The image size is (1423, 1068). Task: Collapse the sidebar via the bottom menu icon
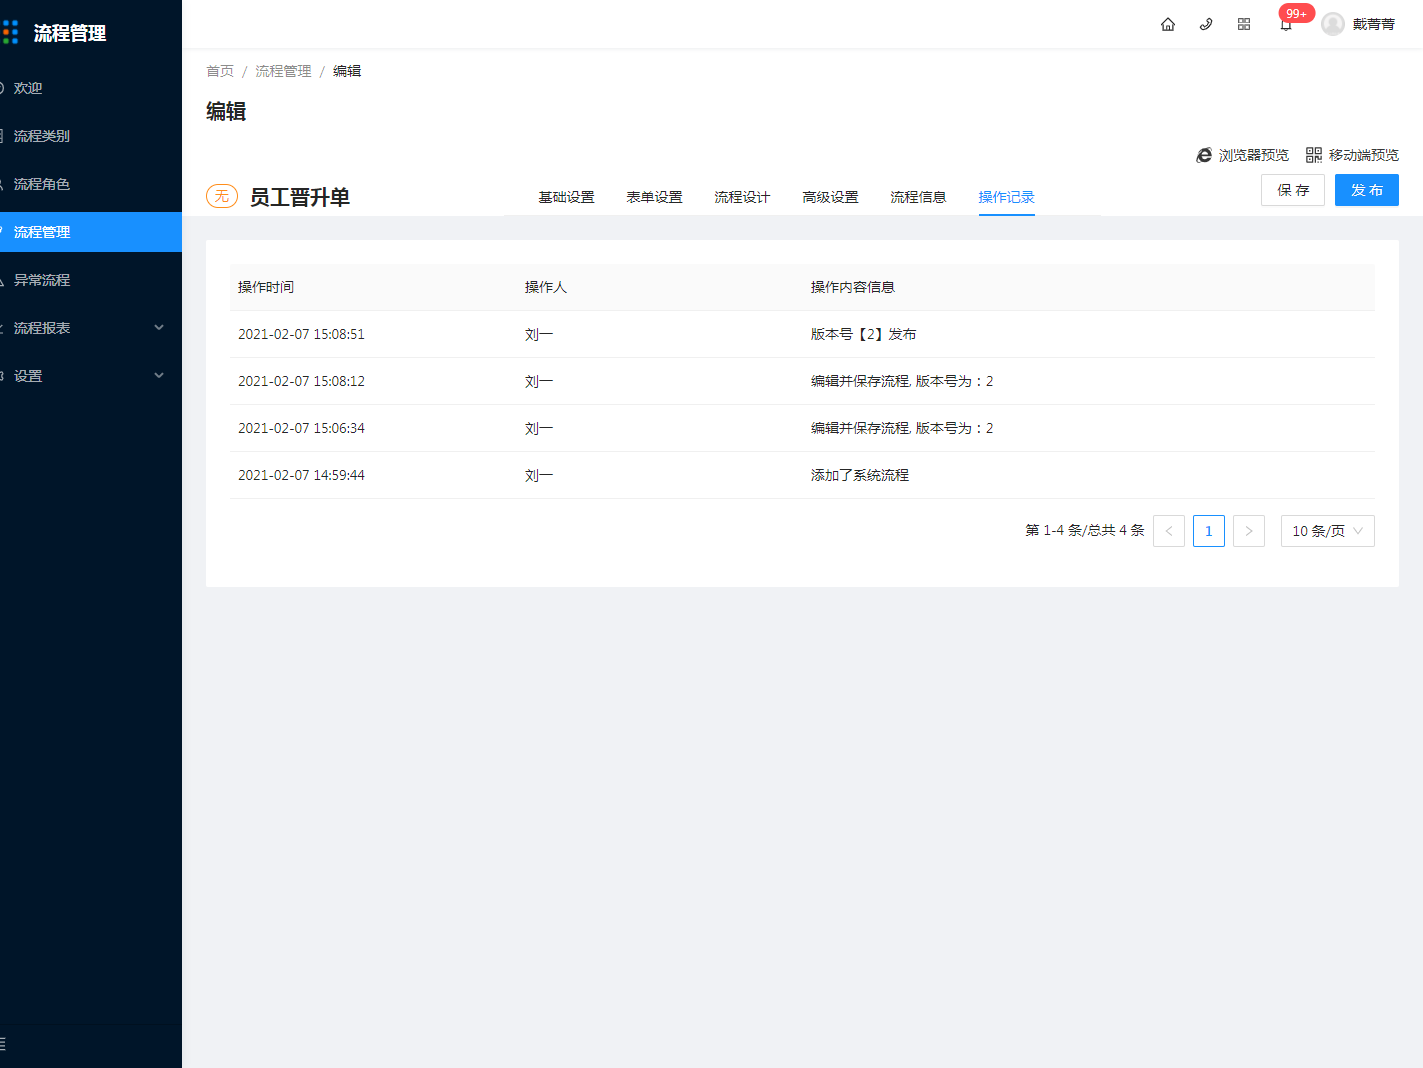pos(3,1044)
